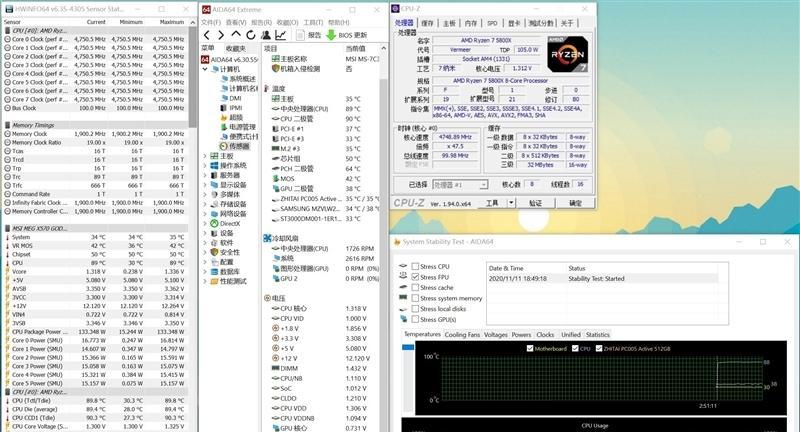Expand the 显示设备 tree node
This screenshot has height=432, width=800.
(x=205, y=185)
